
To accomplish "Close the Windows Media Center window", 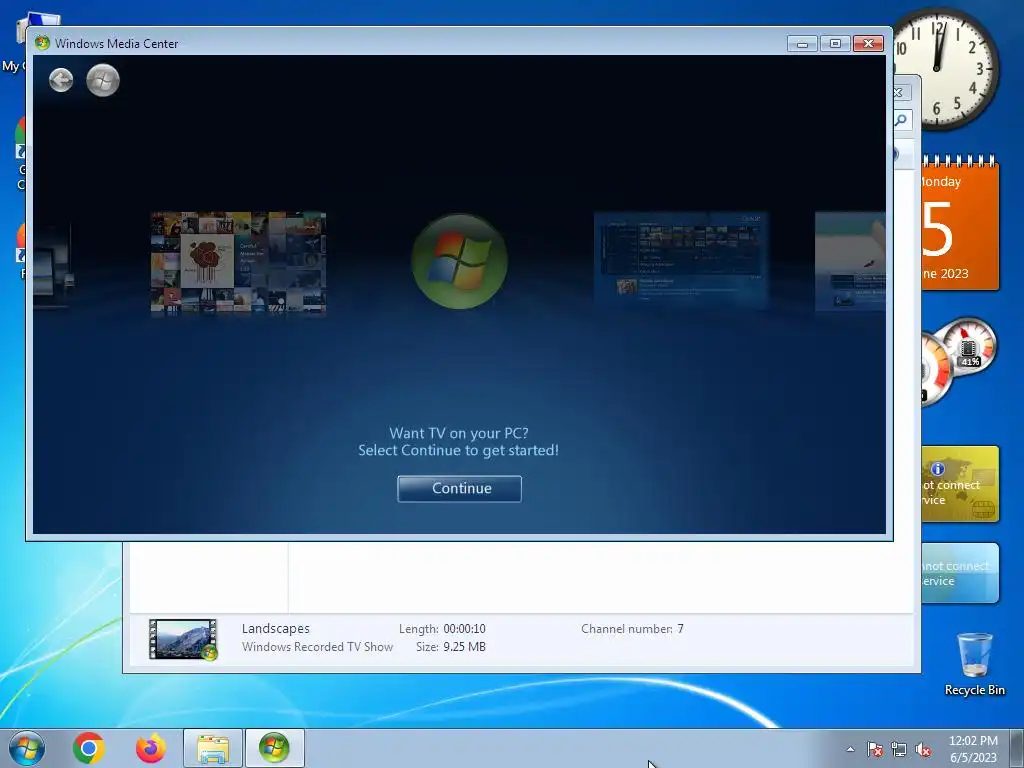I will pos(869,44).
